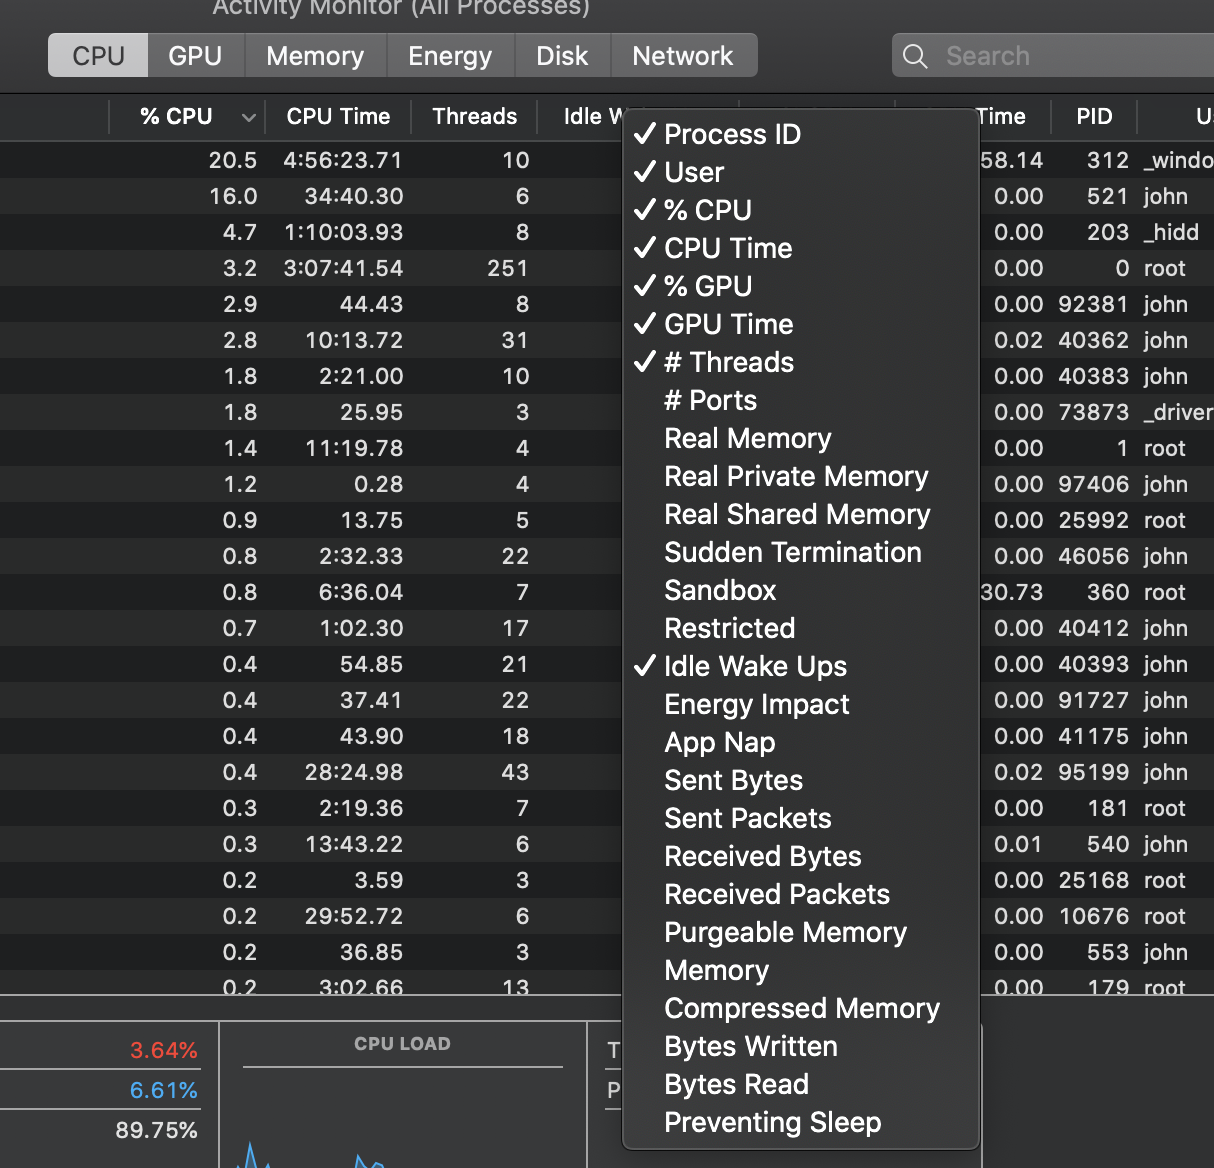Enable the Real Memory column
Image resolution: width=1214 pixels, height=1168 pixels.
coord(747,438)
